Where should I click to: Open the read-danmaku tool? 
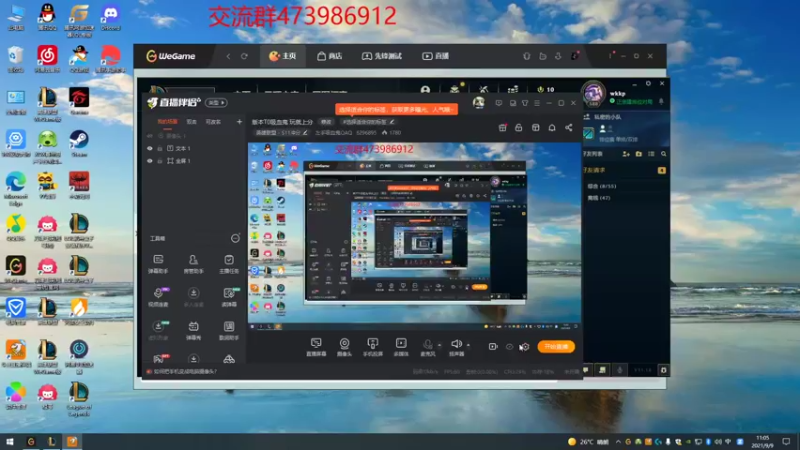point(229,297)
